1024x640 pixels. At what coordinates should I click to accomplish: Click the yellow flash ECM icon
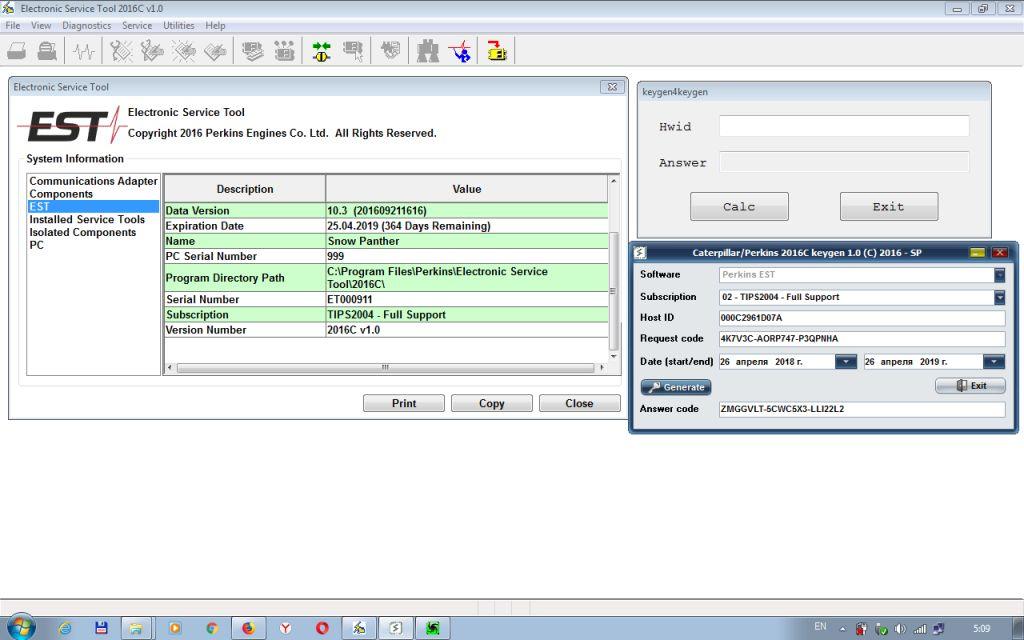tap(497, 51)
